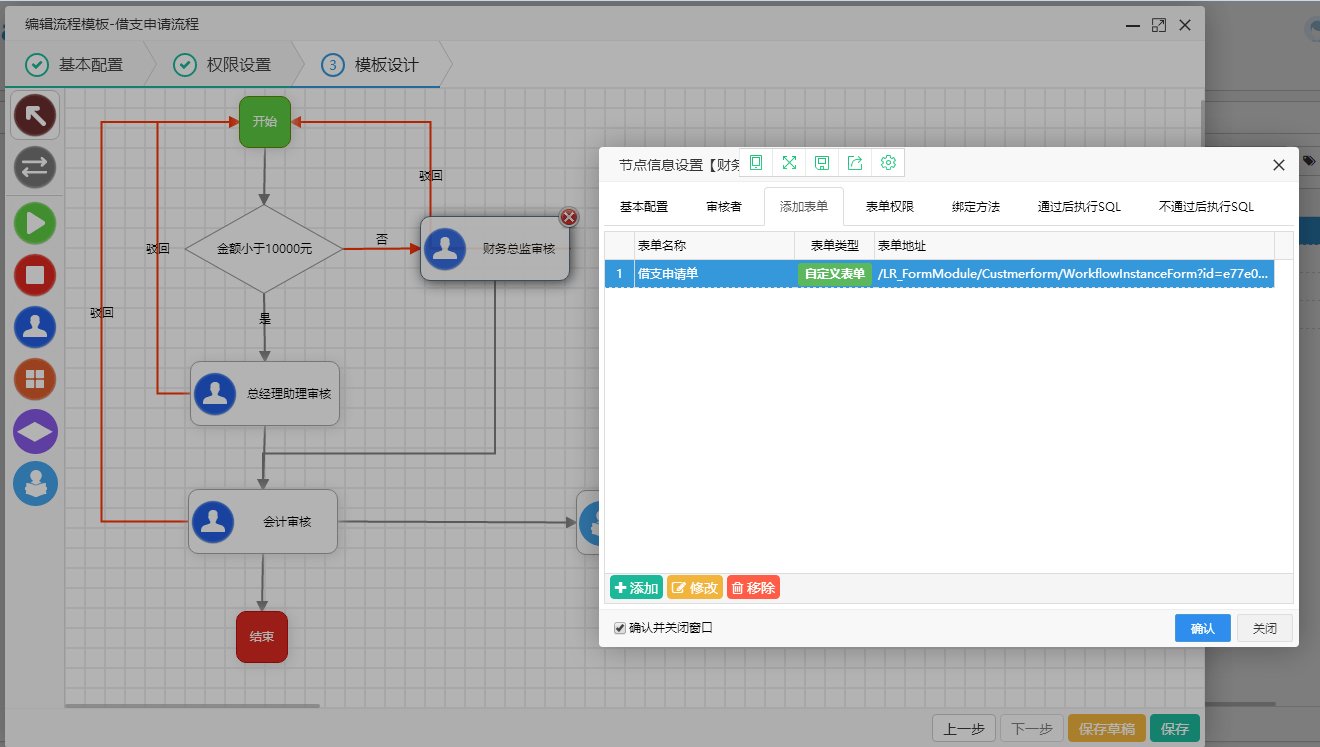The height and width of the screenshot is (747, 1320).
Task: Pick the red end node tool
Action: (35, 275)
